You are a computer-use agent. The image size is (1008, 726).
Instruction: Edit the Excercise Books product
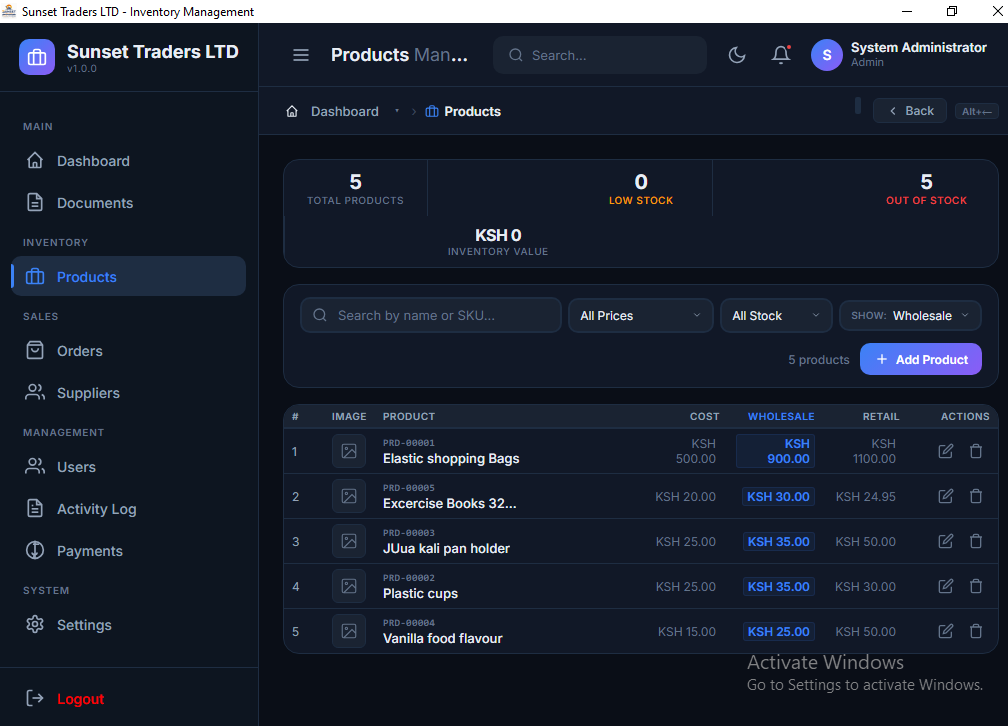click(x=946, y=496)
